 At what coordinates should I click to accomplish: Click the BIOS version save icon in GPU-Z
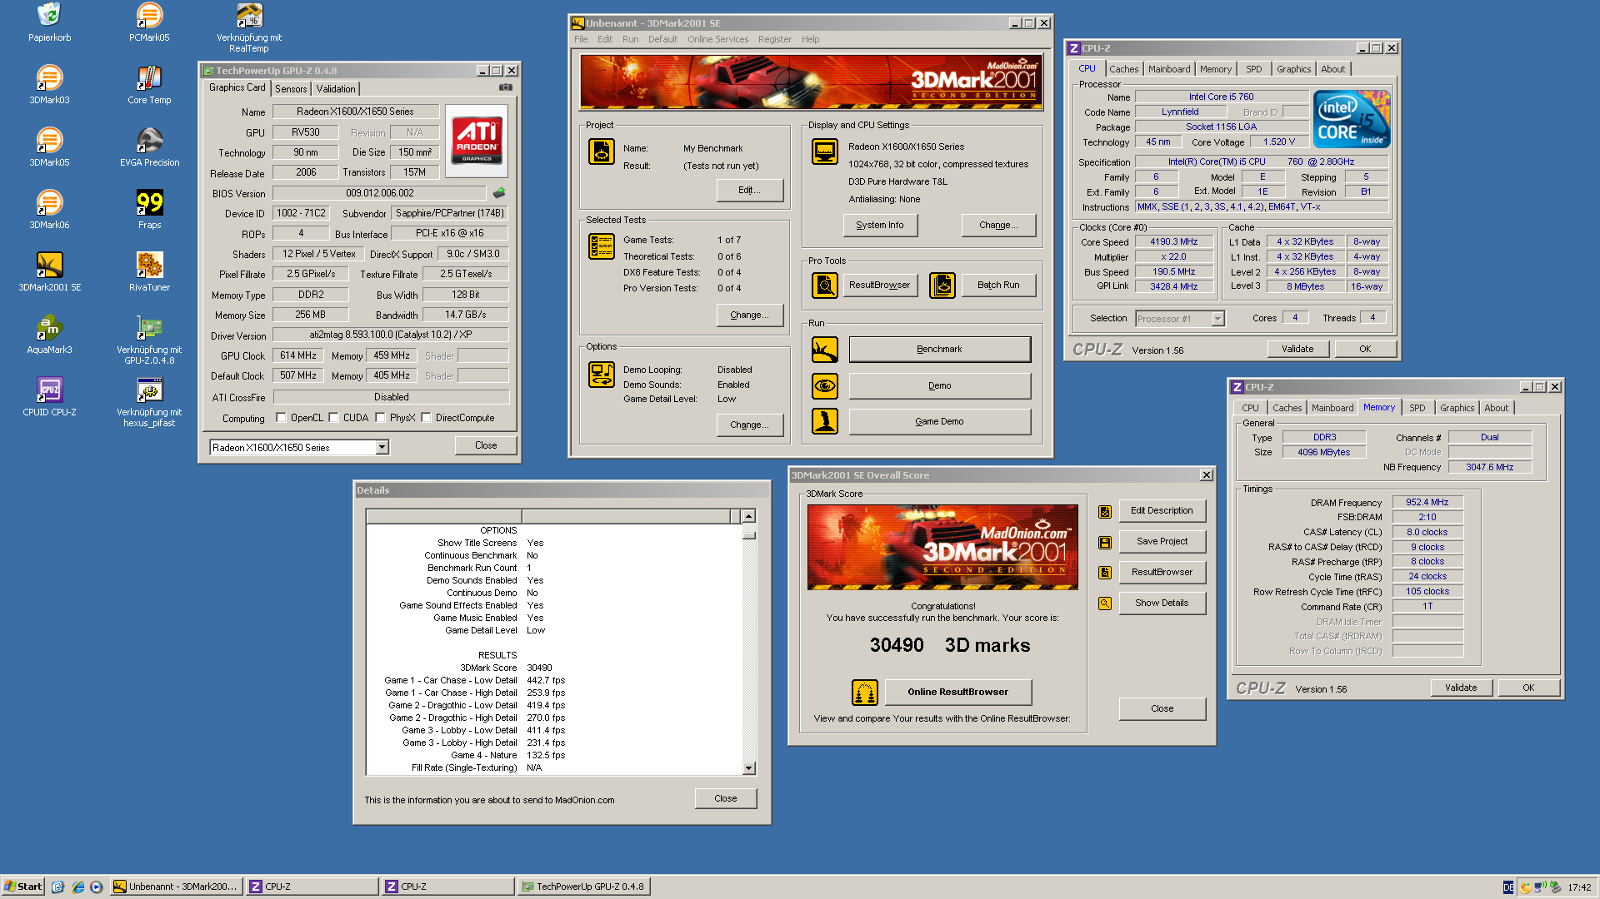pos(499,193)
